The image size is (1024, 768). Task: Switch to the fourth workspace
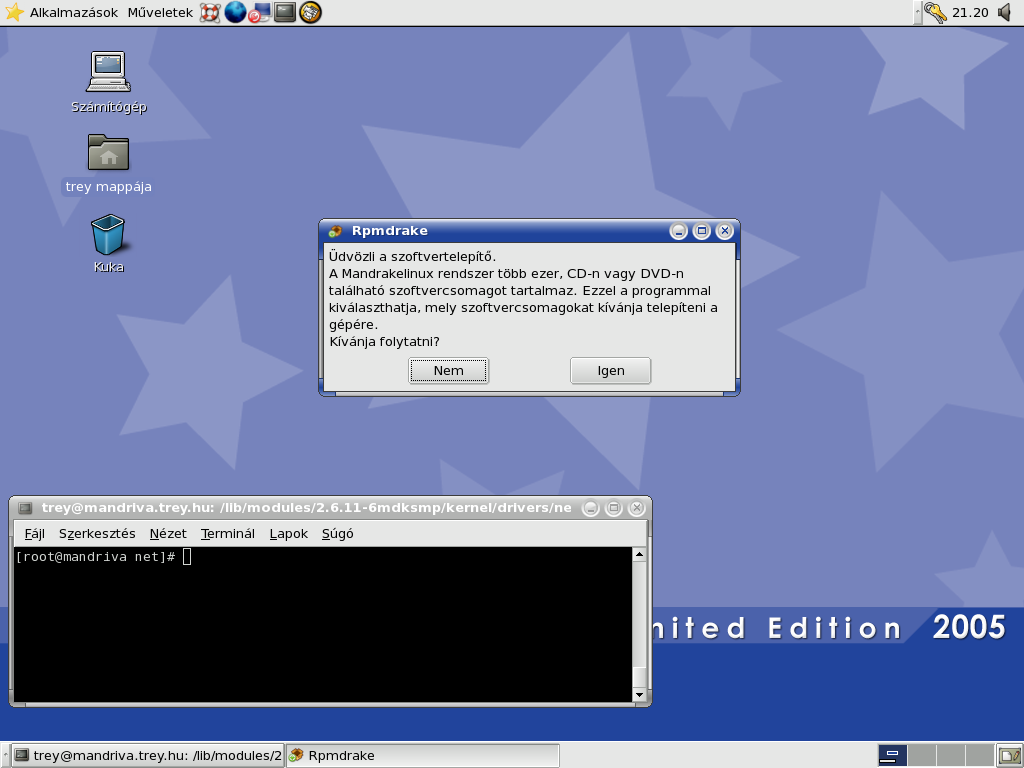point(979,756)
